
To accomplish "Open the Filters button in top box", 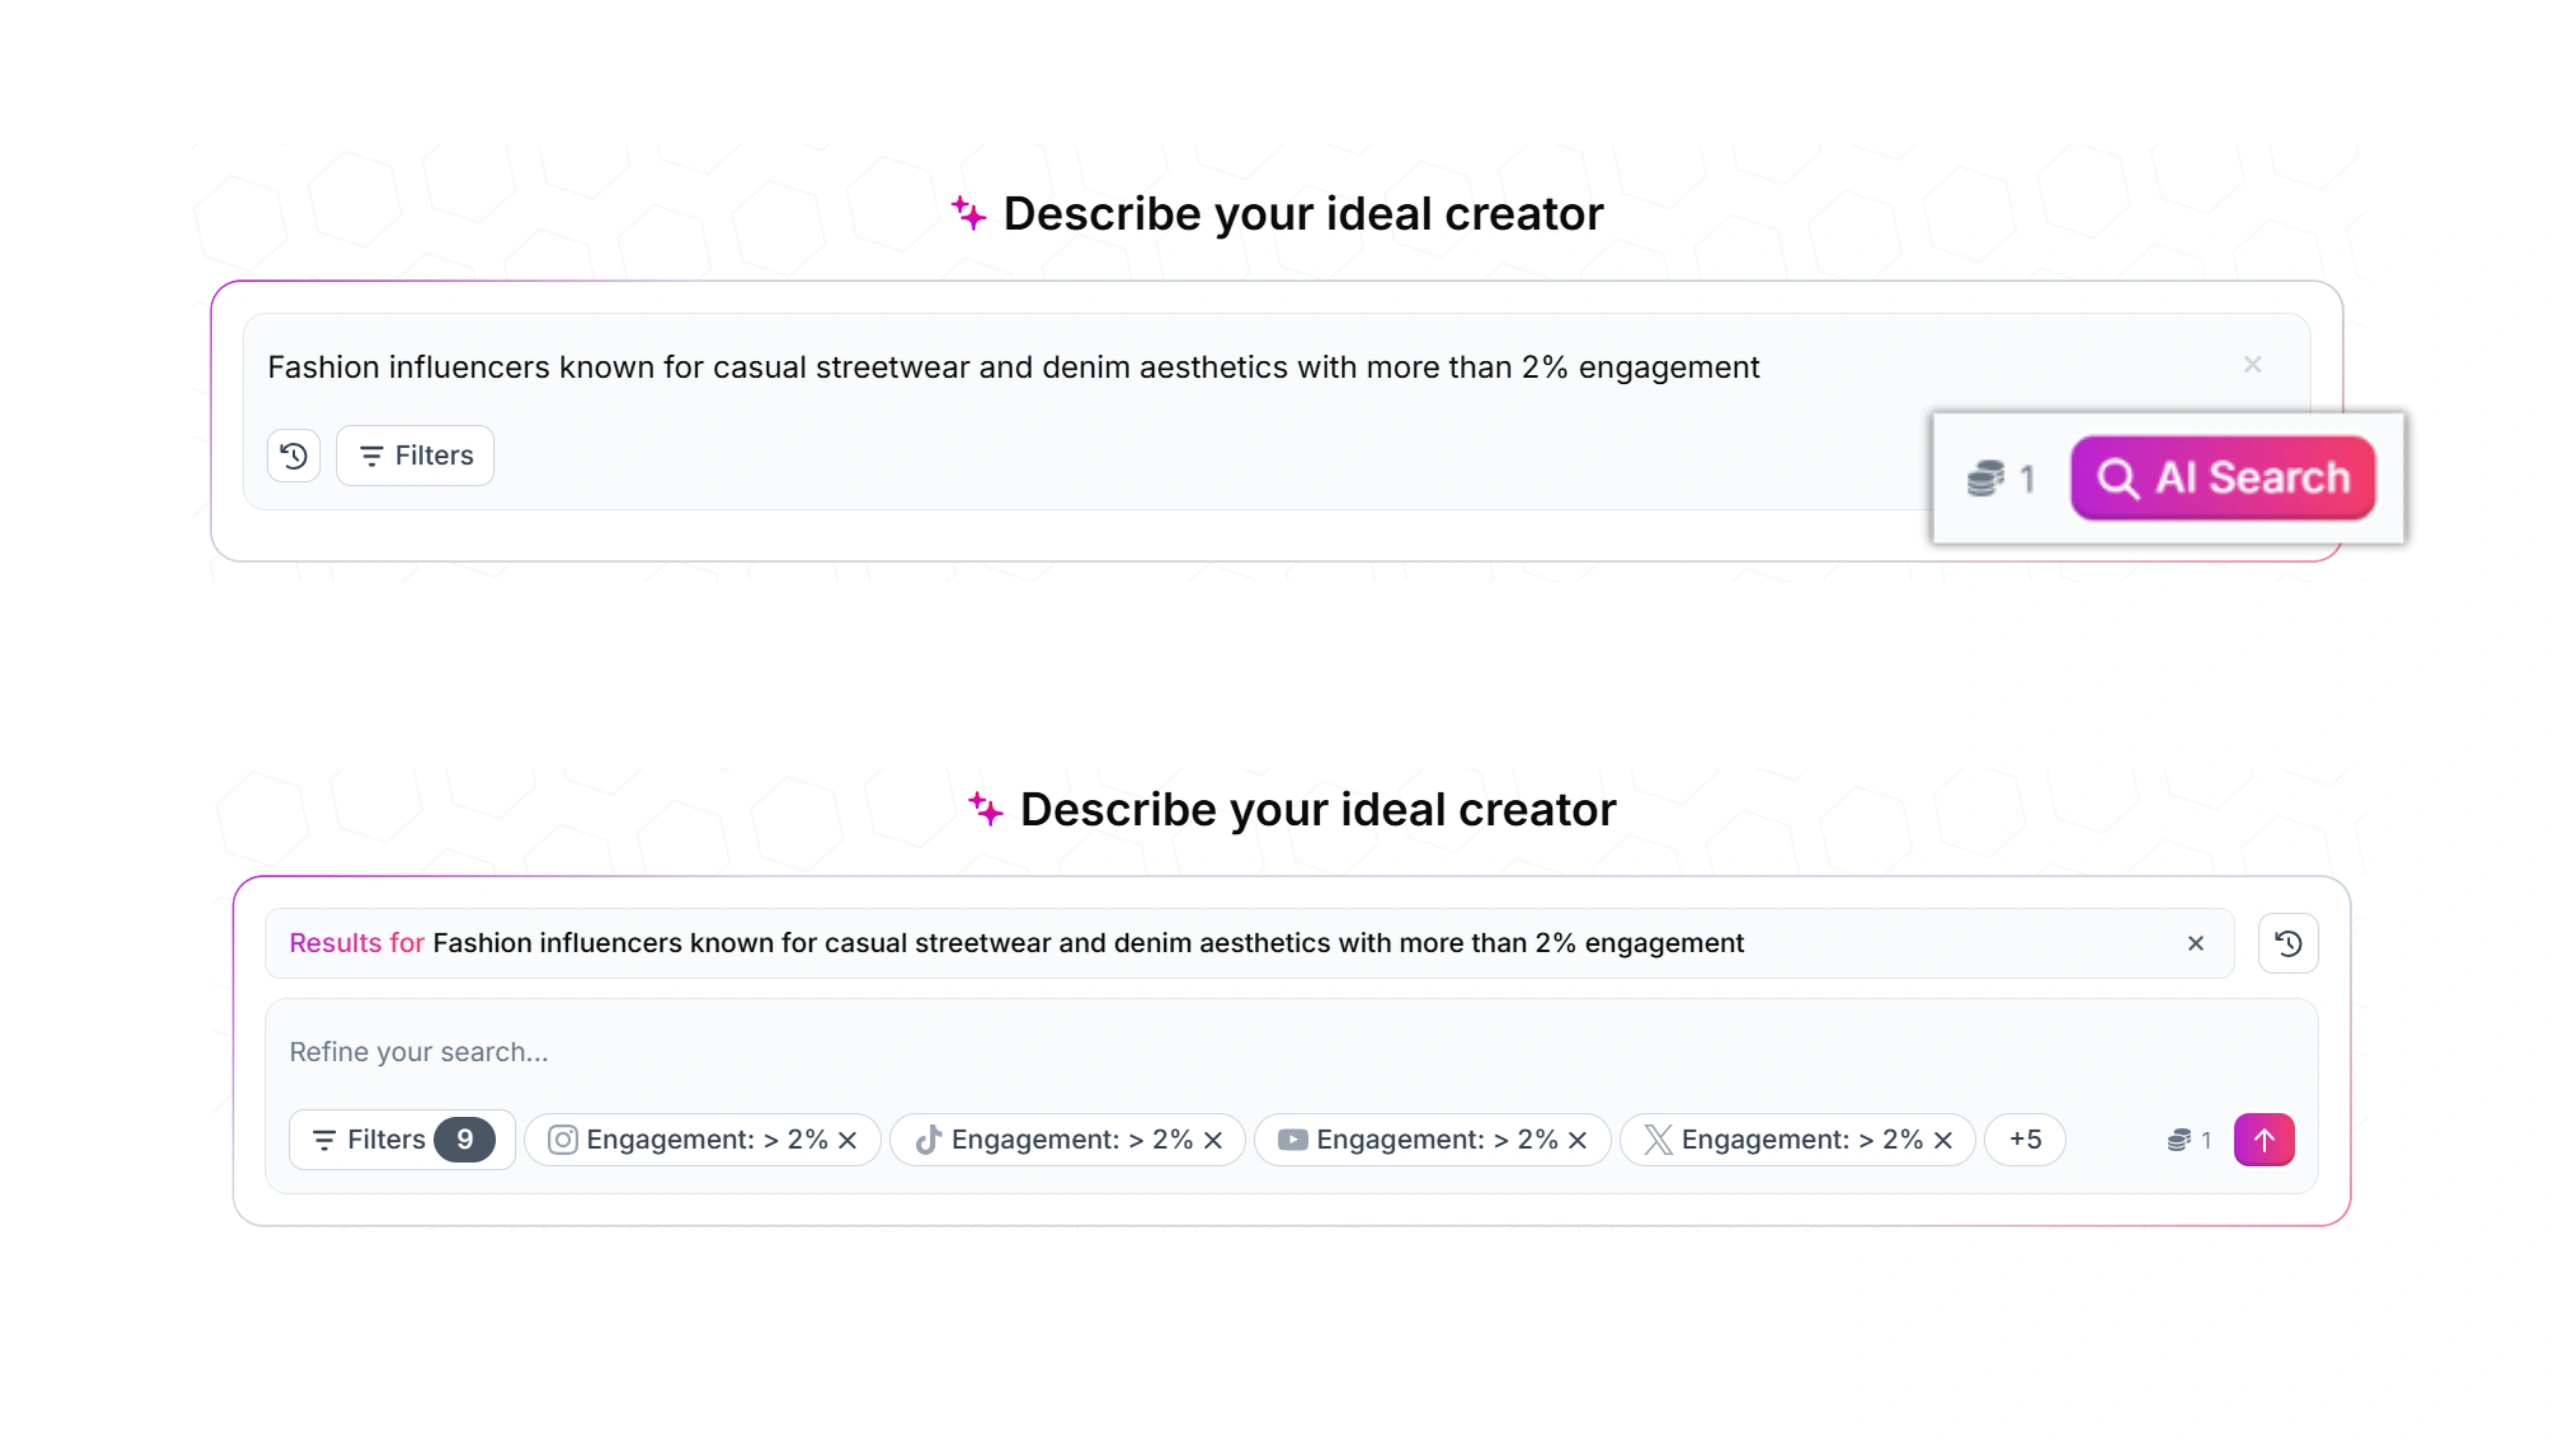I will click(415, 456).
